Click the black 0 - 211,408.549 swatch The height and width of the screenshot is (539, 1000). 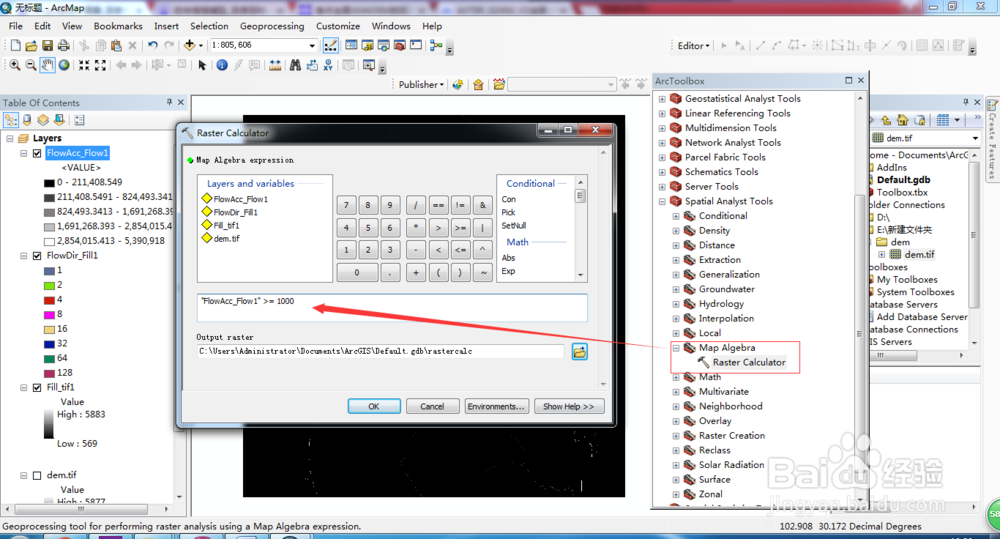pos(49,182)
